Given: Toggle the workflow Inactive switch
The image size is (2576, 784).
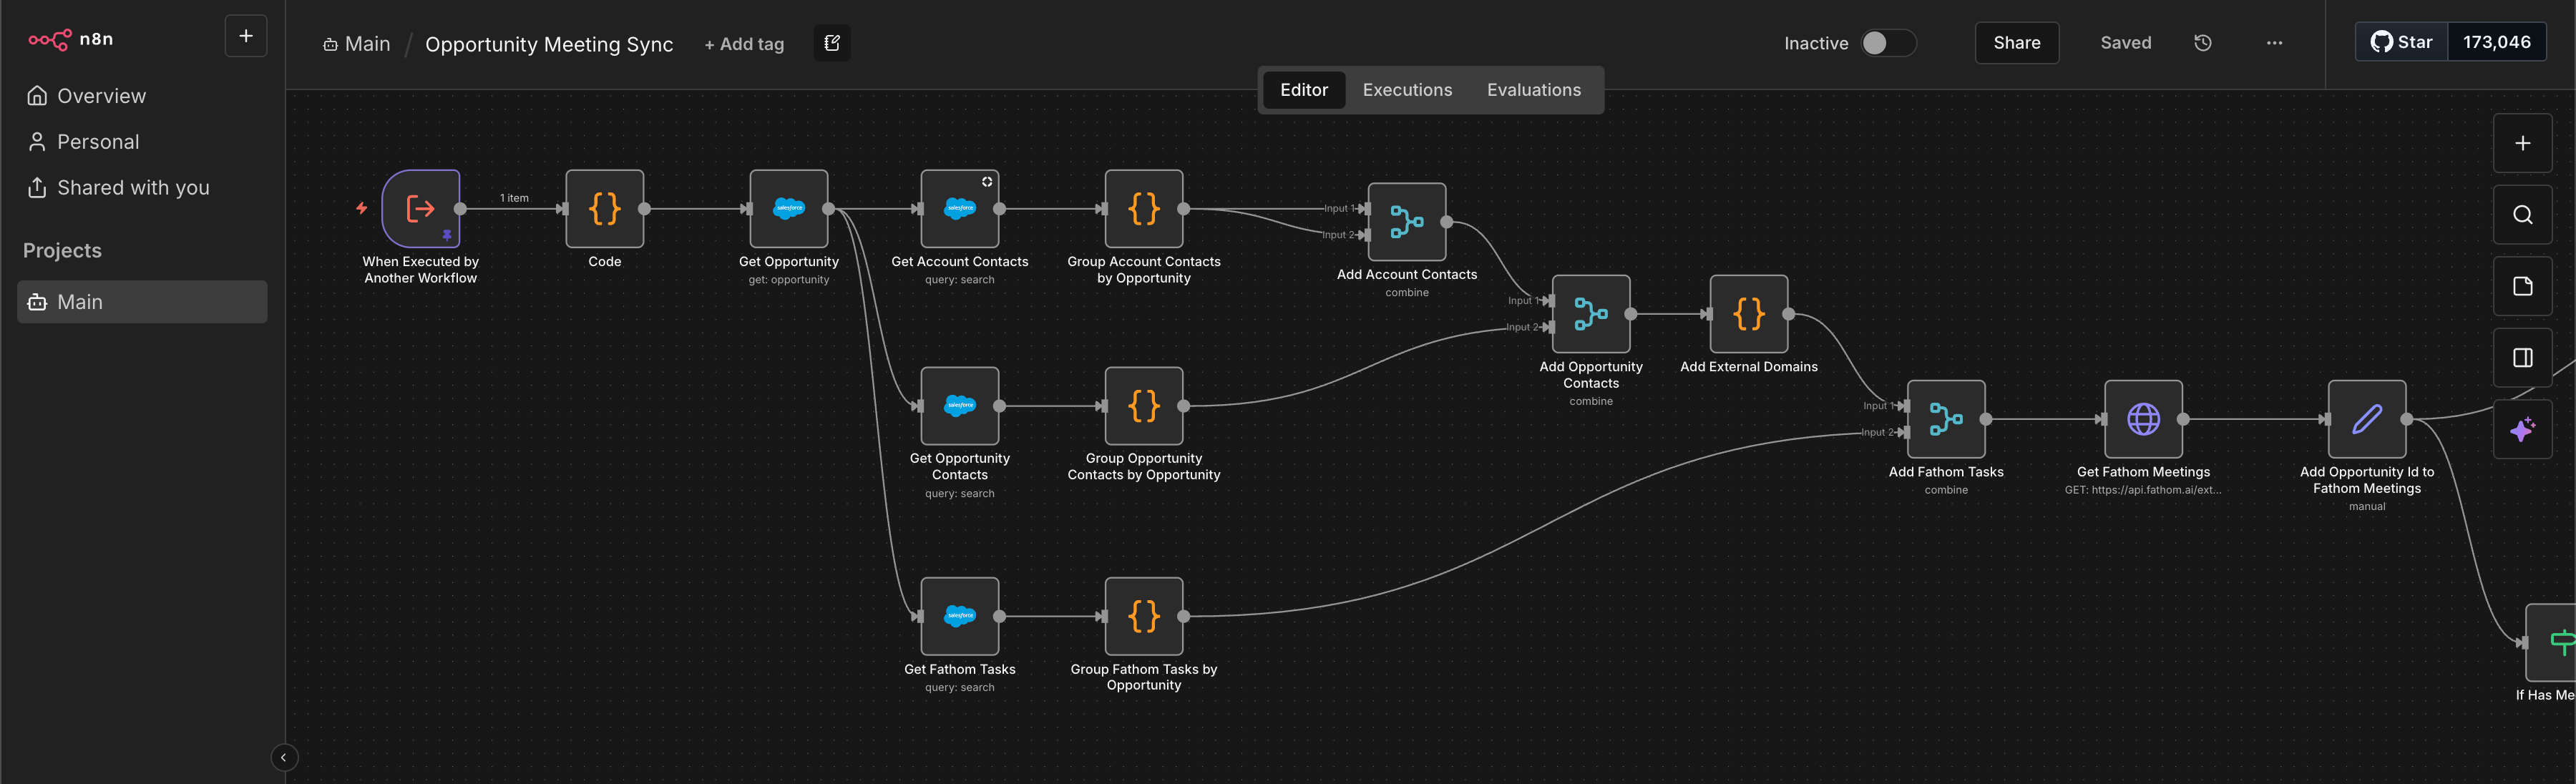Looking at the screenshot, I should [x=1887, y=43].
